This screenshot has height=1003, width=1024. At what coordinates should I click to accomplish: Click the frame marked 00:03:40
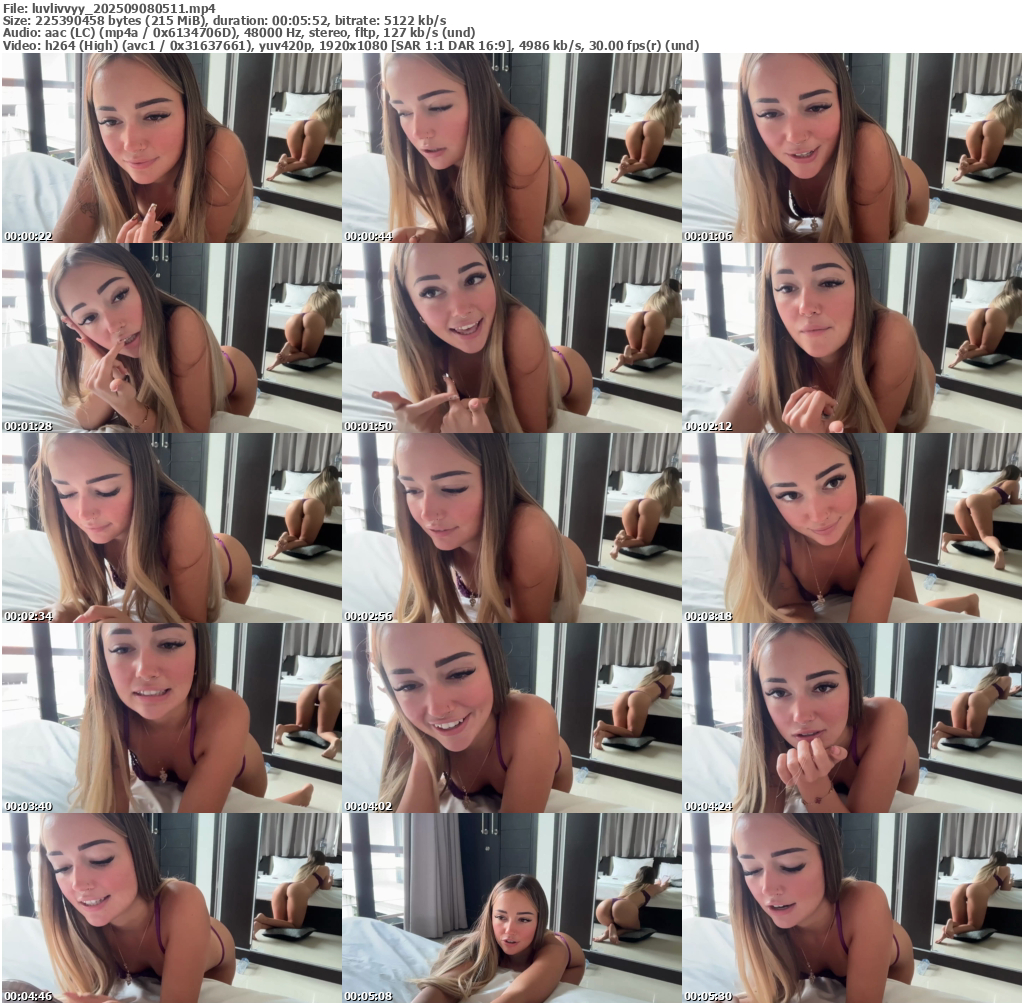pyautogui.click(x=171, y=718)
